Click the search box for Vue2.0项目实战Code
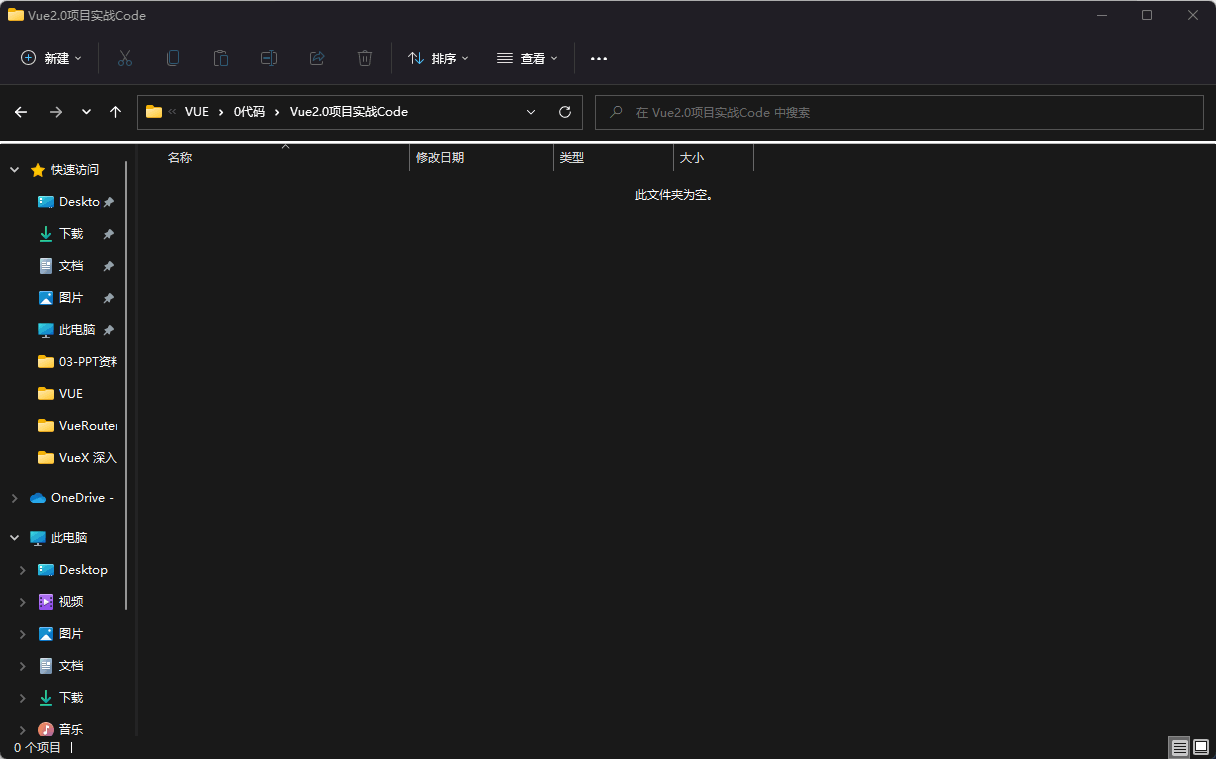Image resolution: width=1216 pixels, height=759 pixels. (x=899, y=112)
